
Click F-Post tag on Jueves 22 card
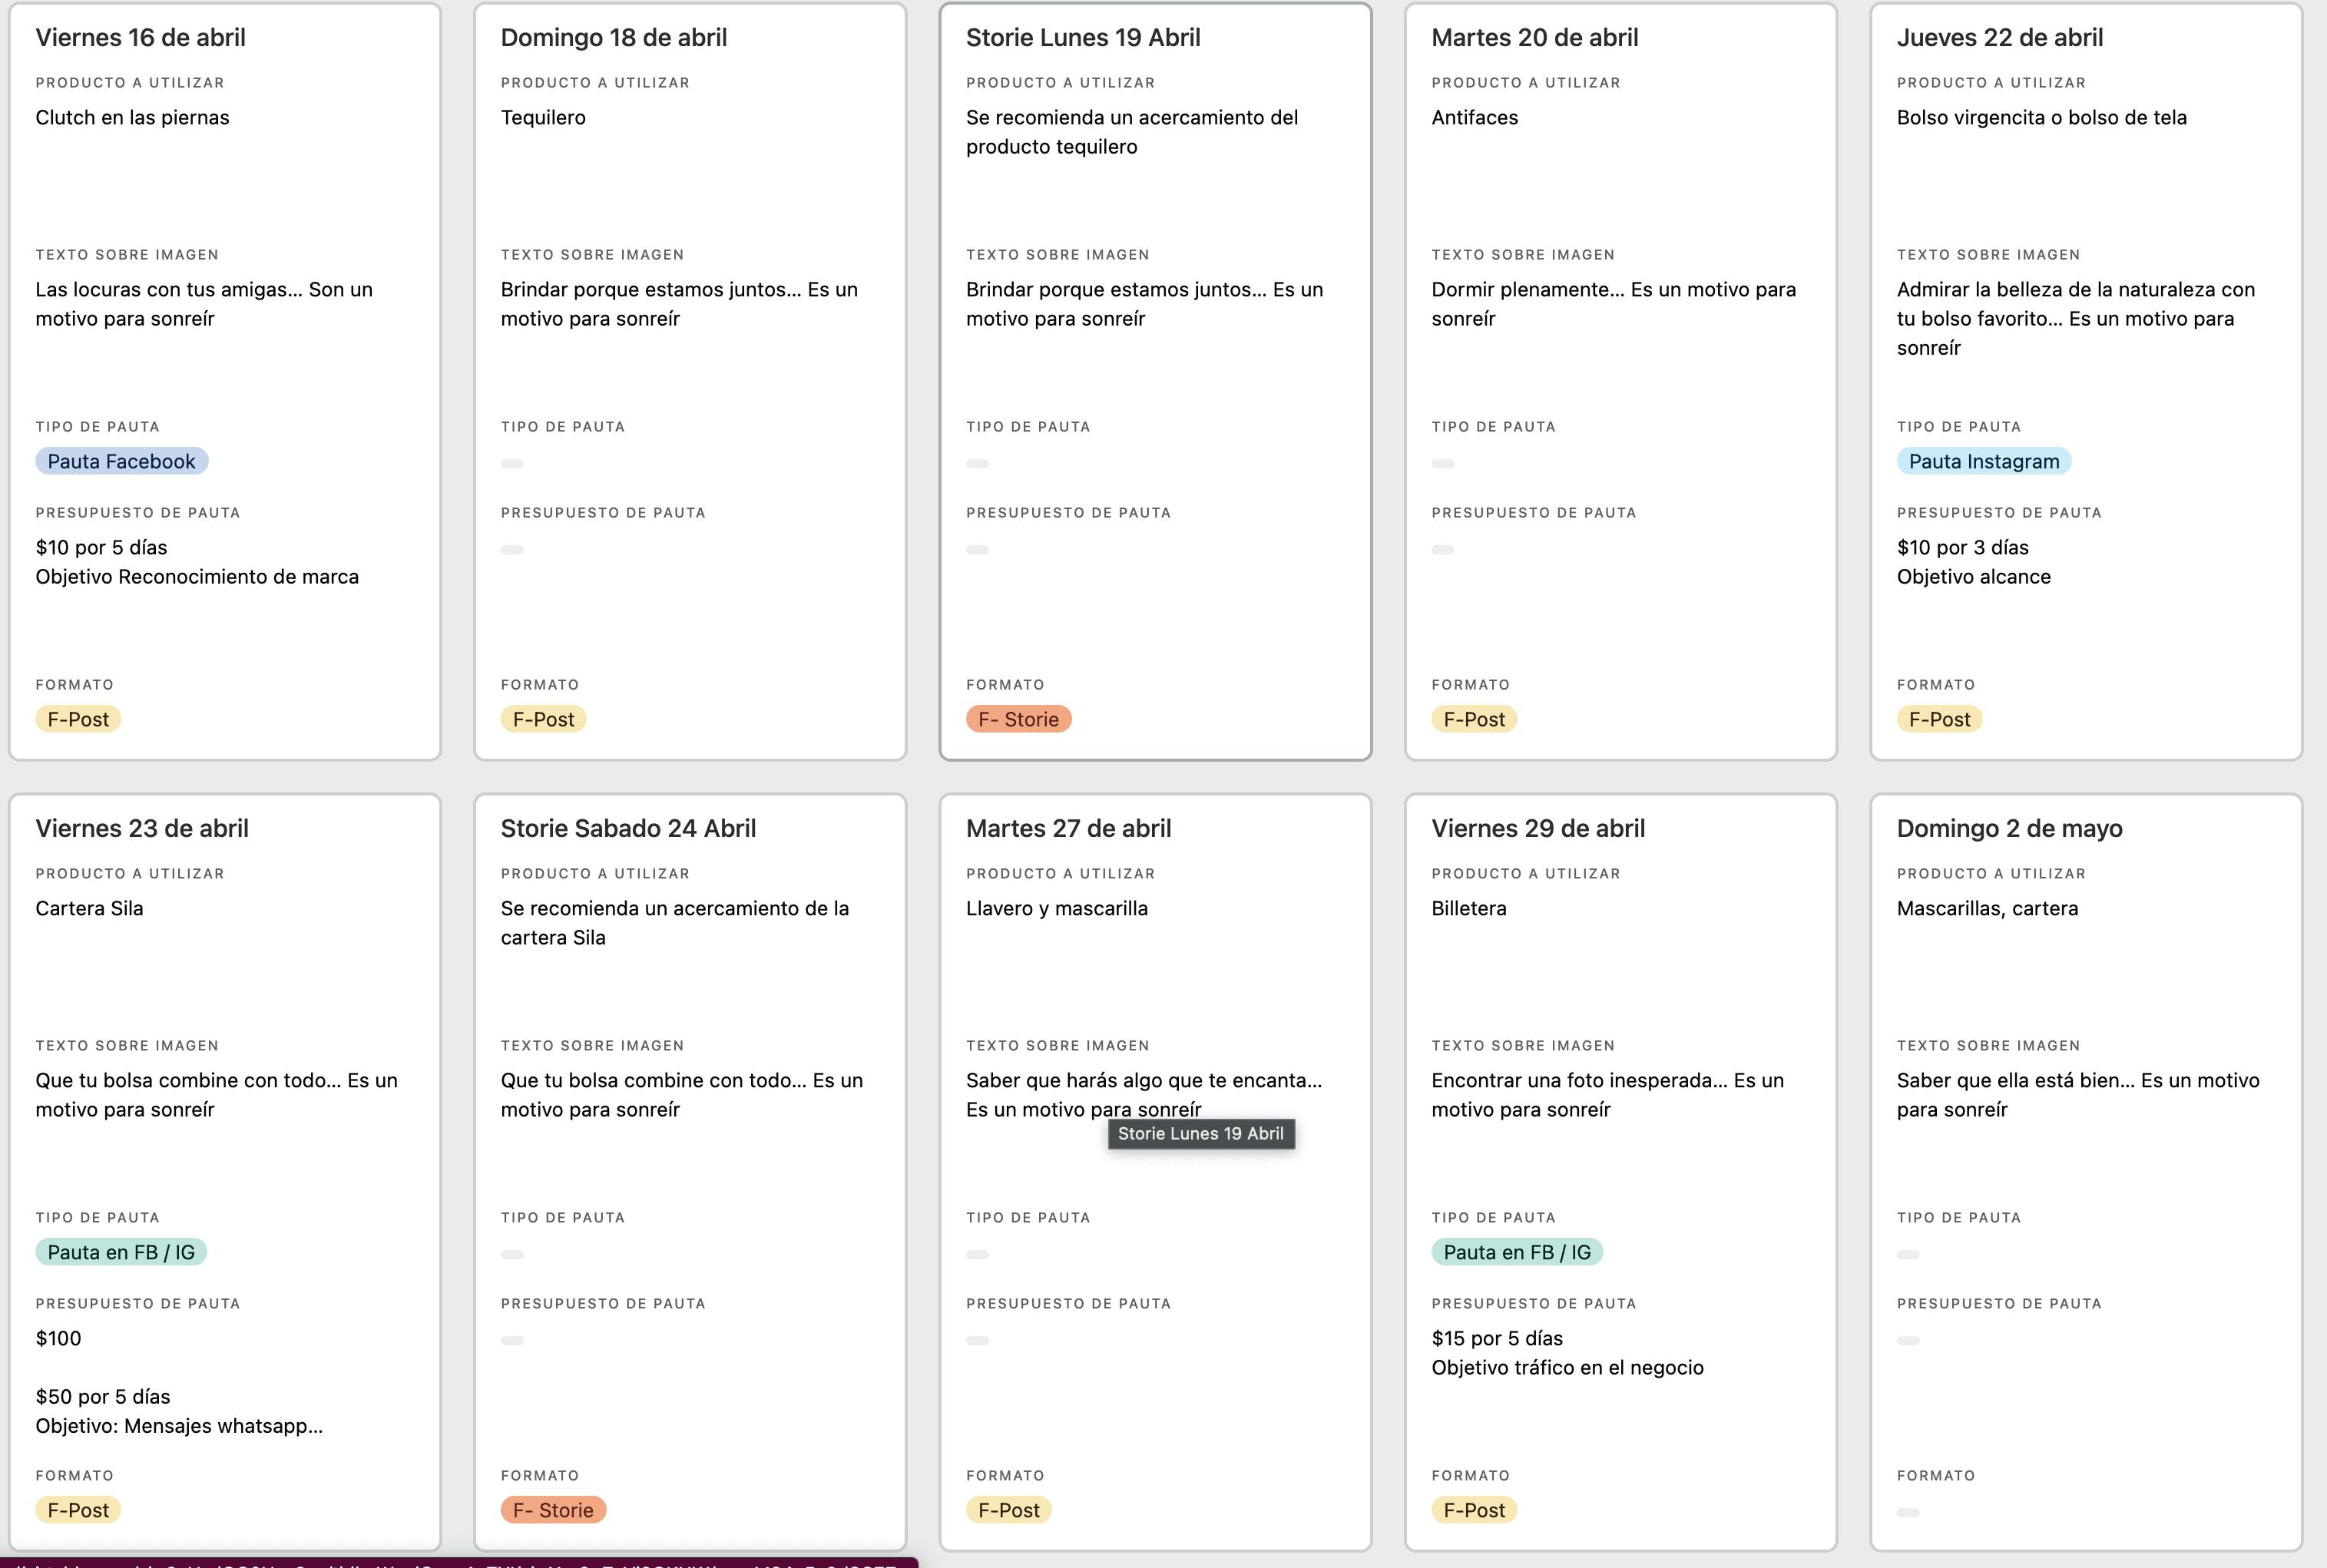[x=1939, y=719]
